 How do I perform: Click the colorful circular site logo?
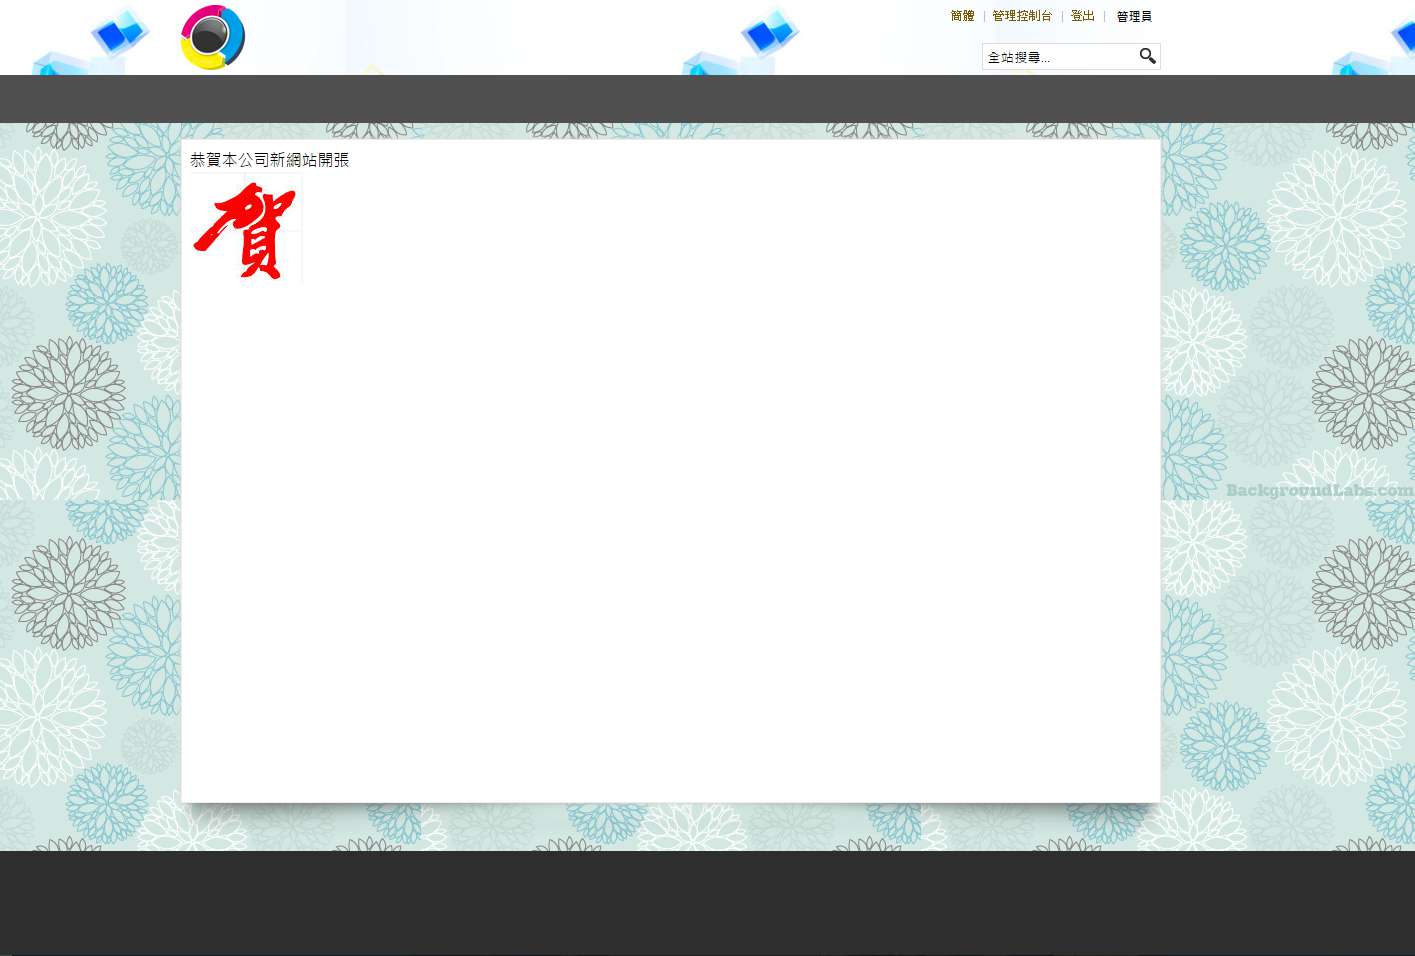click(x=212, y=38)
